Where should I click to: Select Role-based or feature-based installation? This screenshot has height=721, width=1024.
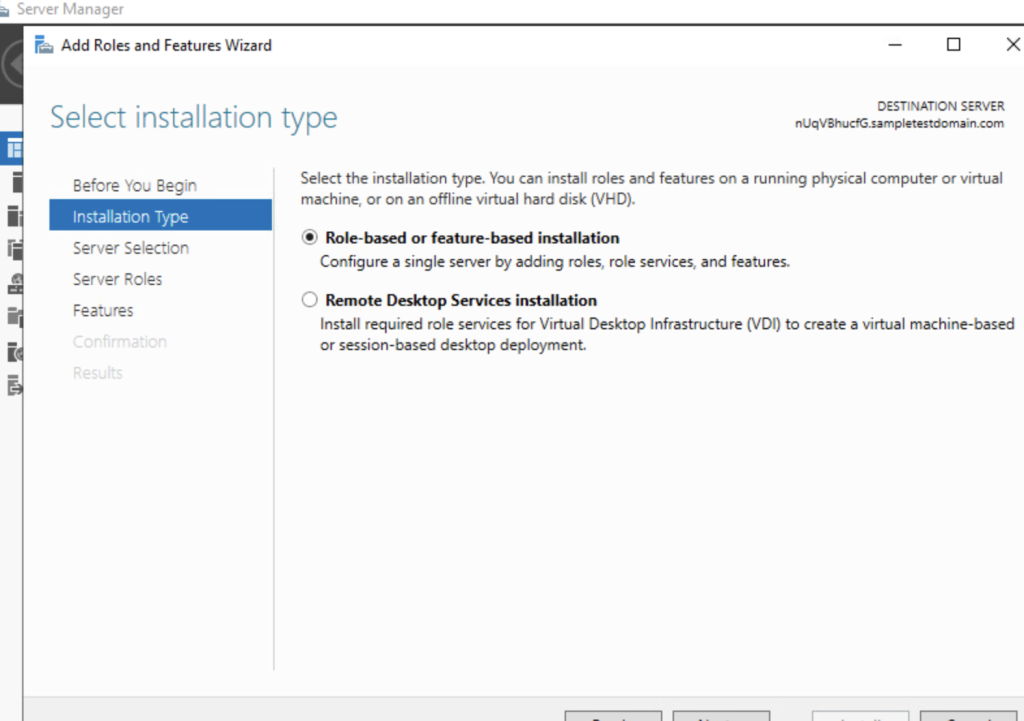[309, 238]
